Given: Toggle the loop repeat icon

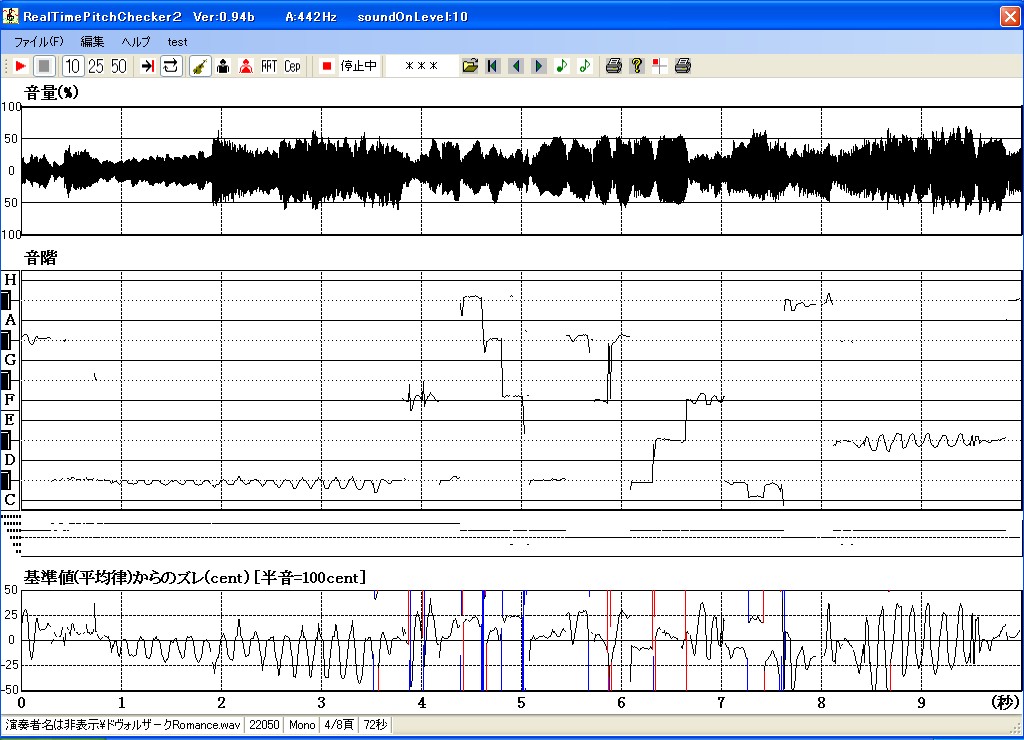Looking at the screenshot, I should (170, 66).
